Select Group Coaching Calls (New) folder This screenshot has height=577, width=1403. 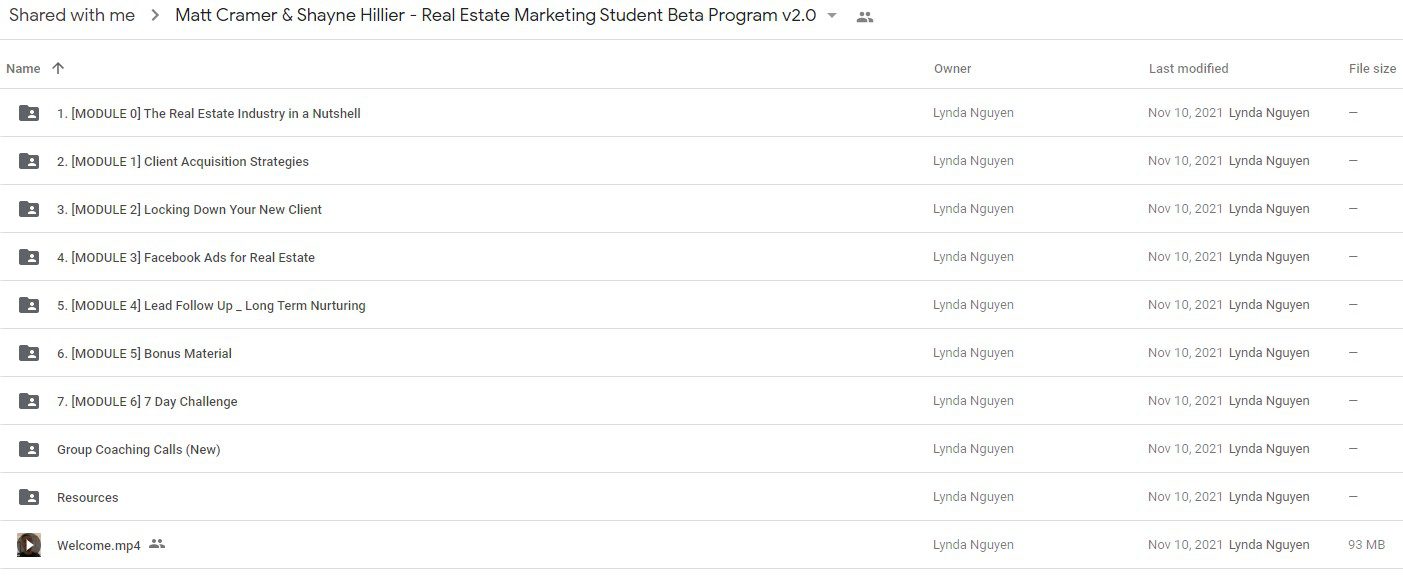[701, 449]
